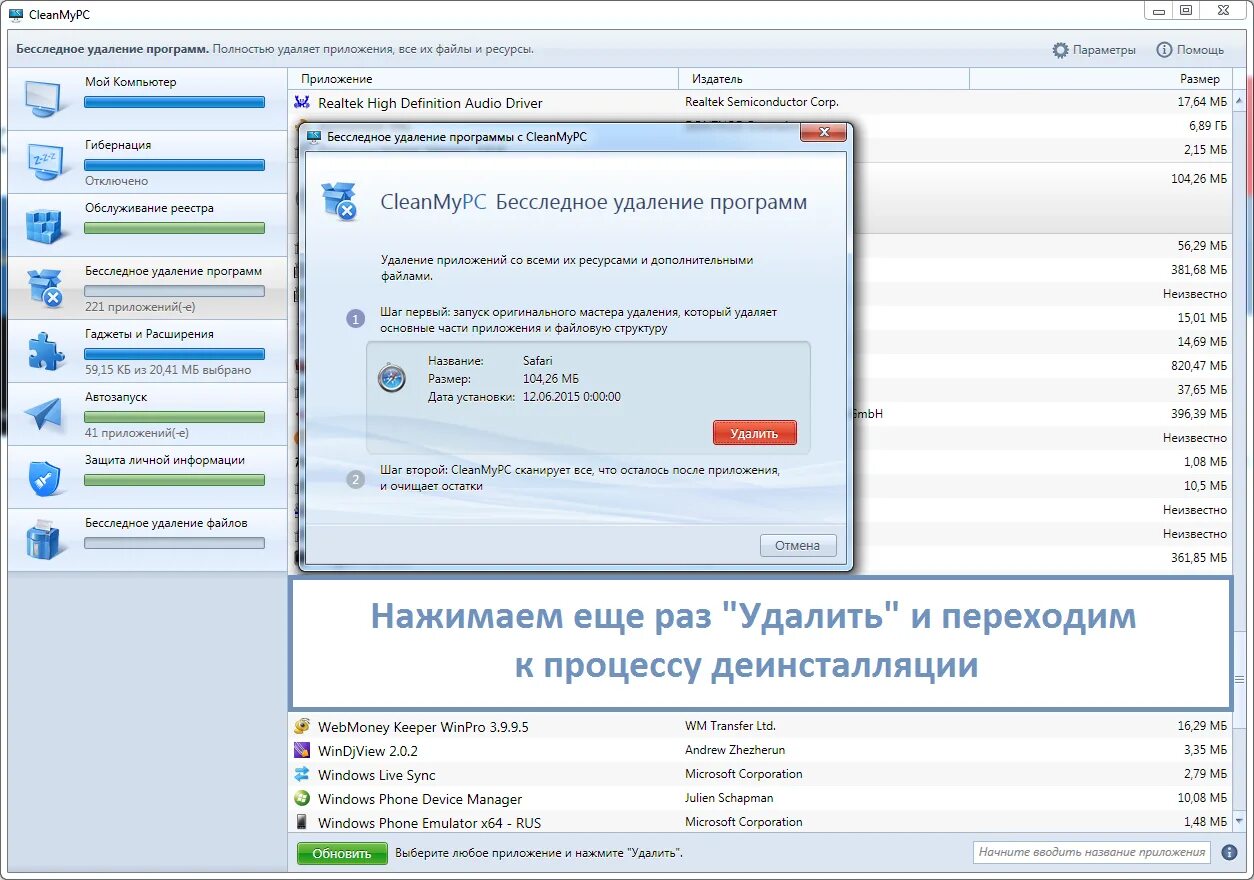
Task: Click the 104,26 МБ size in dialog
Action: (x=550, y=378)
